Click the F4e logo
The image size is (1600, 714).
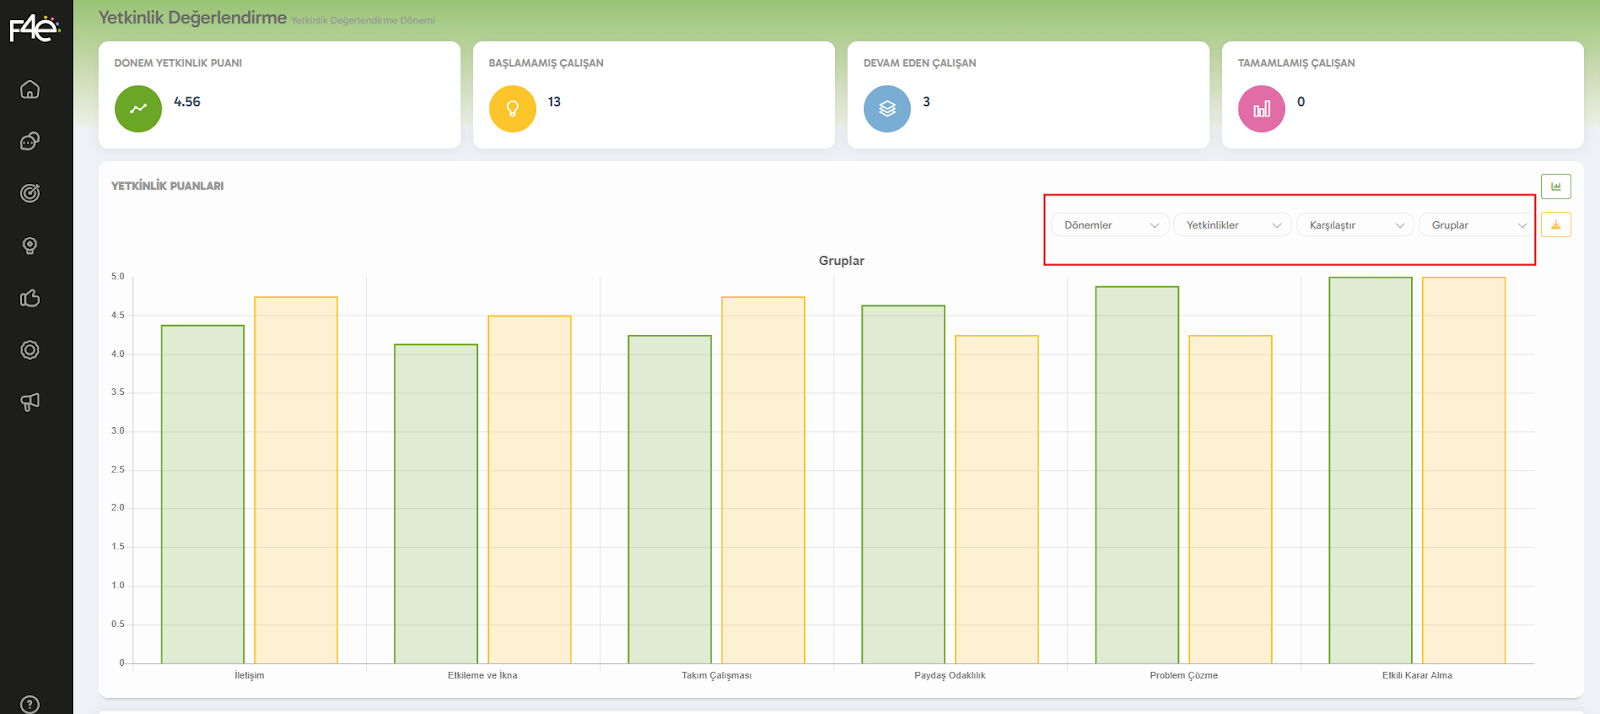click(x=35, y=29)
